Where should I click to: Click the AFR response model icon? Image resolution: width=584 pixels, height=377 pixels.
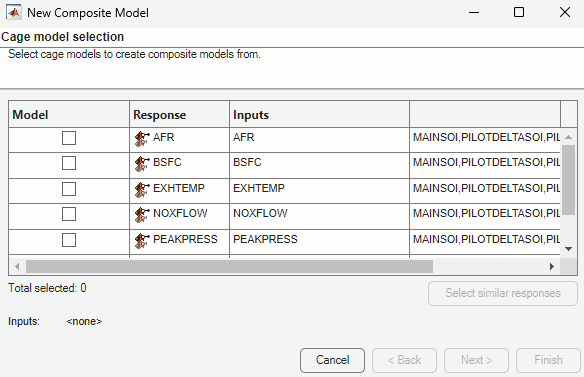[142, 139]
